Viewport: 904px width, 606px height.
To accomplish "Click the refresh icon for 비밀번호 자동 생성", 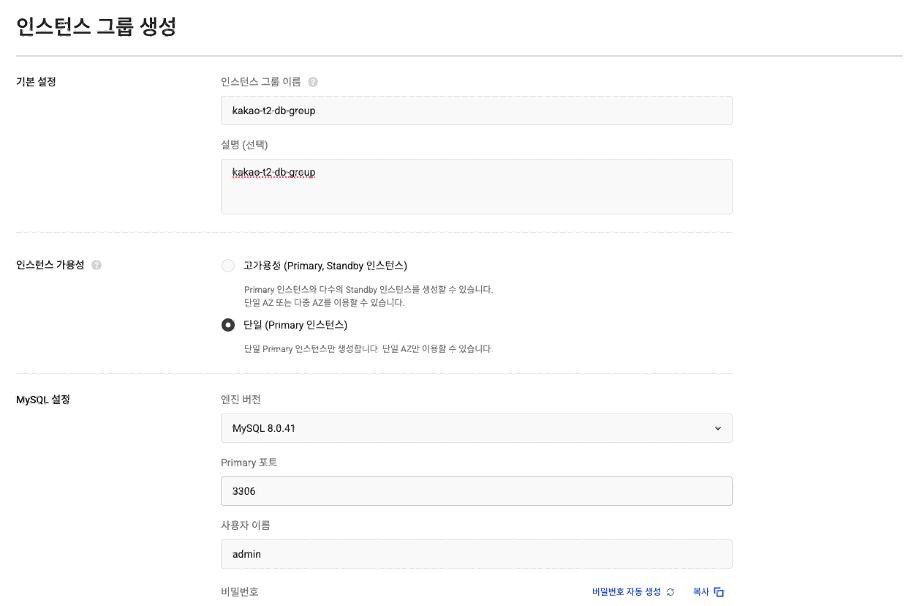I will click(671, 592).
